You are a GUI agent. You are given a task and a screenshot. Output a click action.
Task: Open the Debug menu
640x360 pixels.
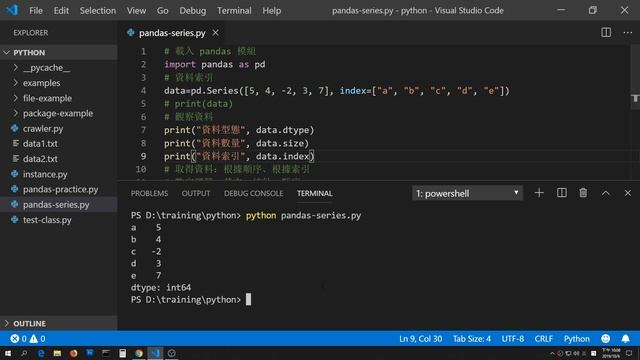coord(193,11)
